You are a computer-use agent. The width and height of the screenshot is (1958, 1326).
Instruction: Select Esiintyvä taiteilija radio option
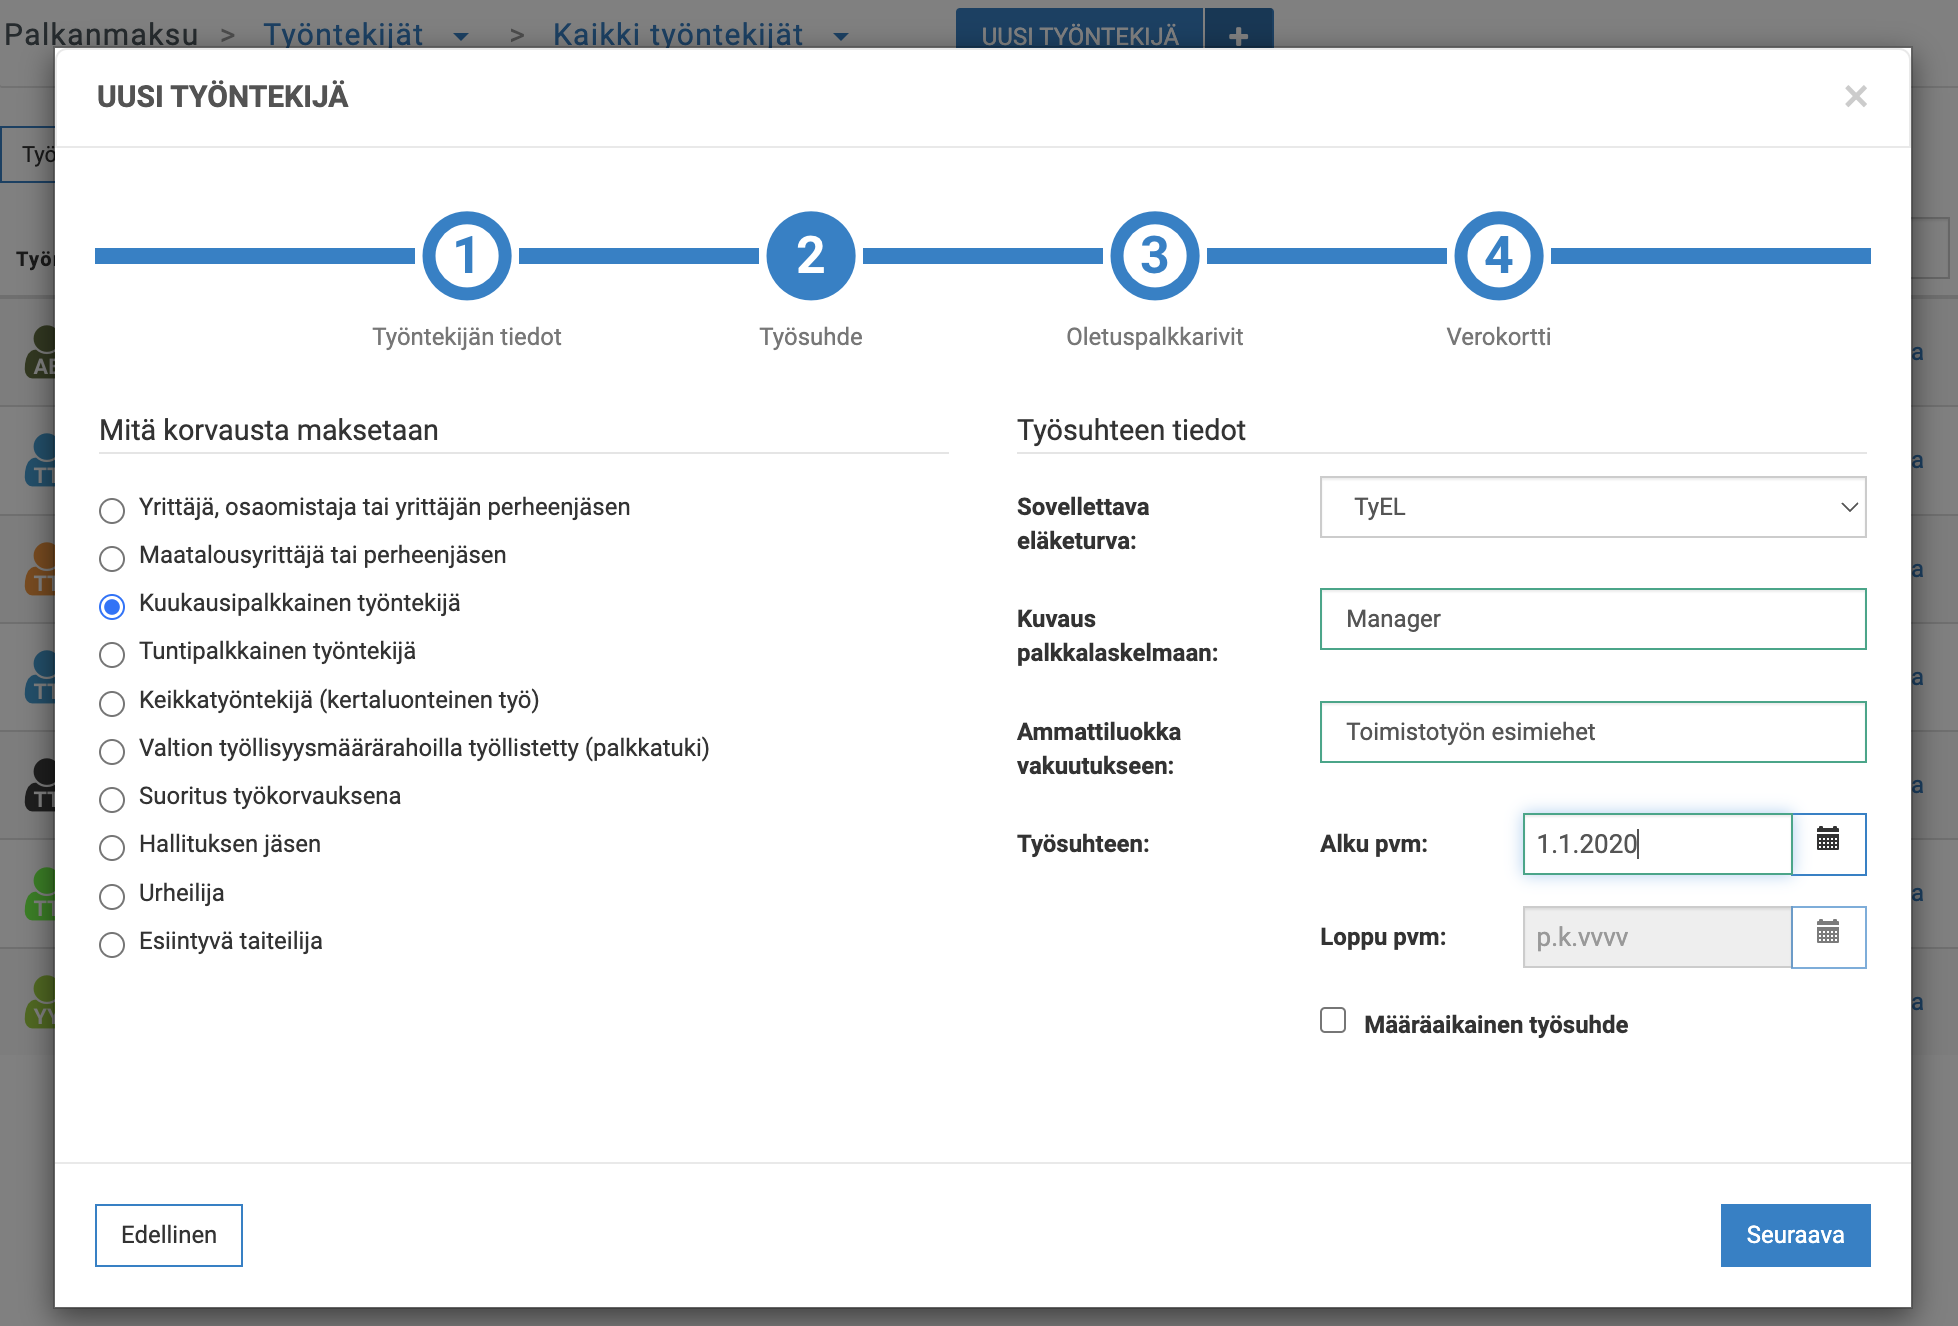[112, 944]
